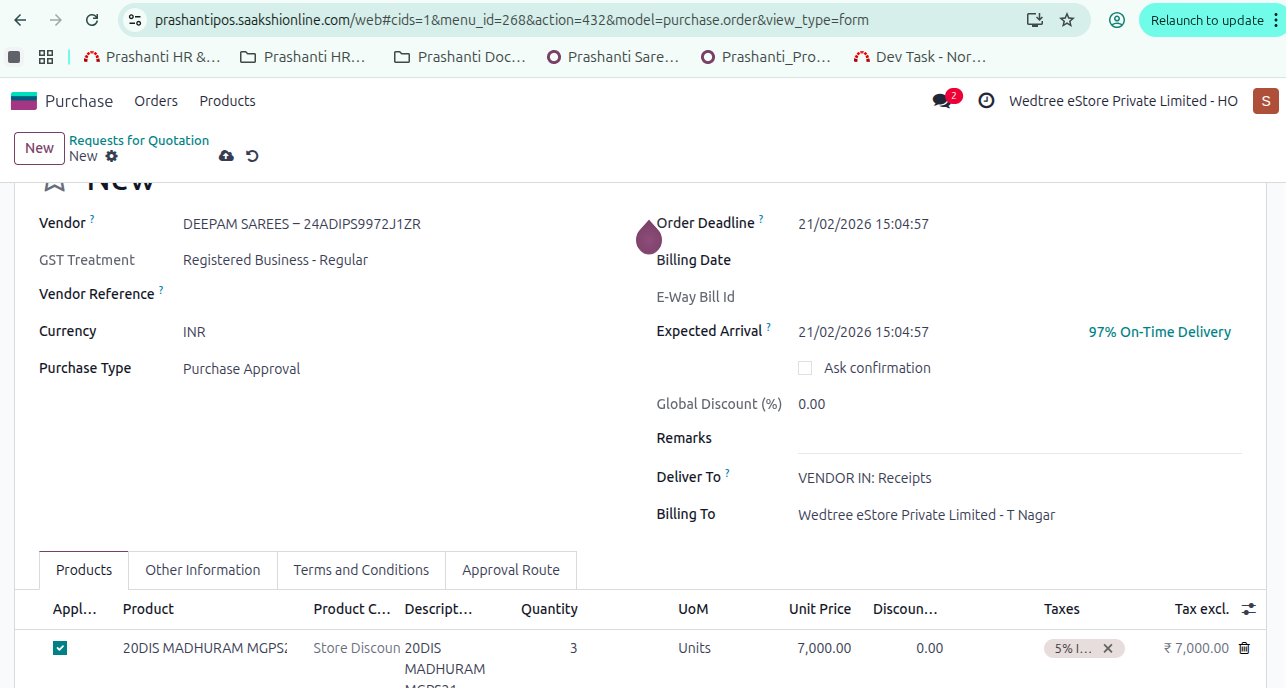Open the activities clock icon

tap(986, 101)
